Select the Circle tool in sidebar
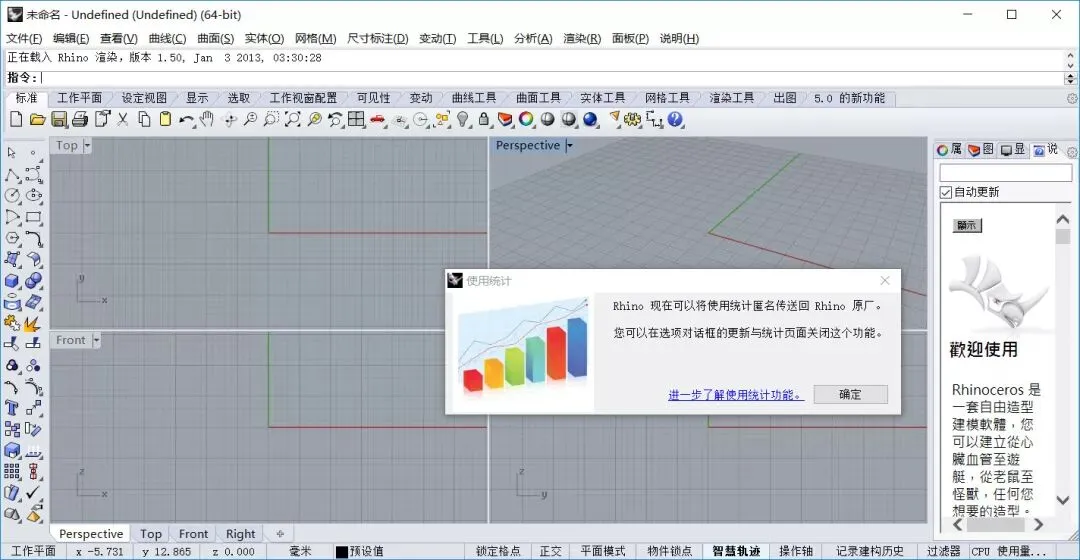 pos(12,196)
